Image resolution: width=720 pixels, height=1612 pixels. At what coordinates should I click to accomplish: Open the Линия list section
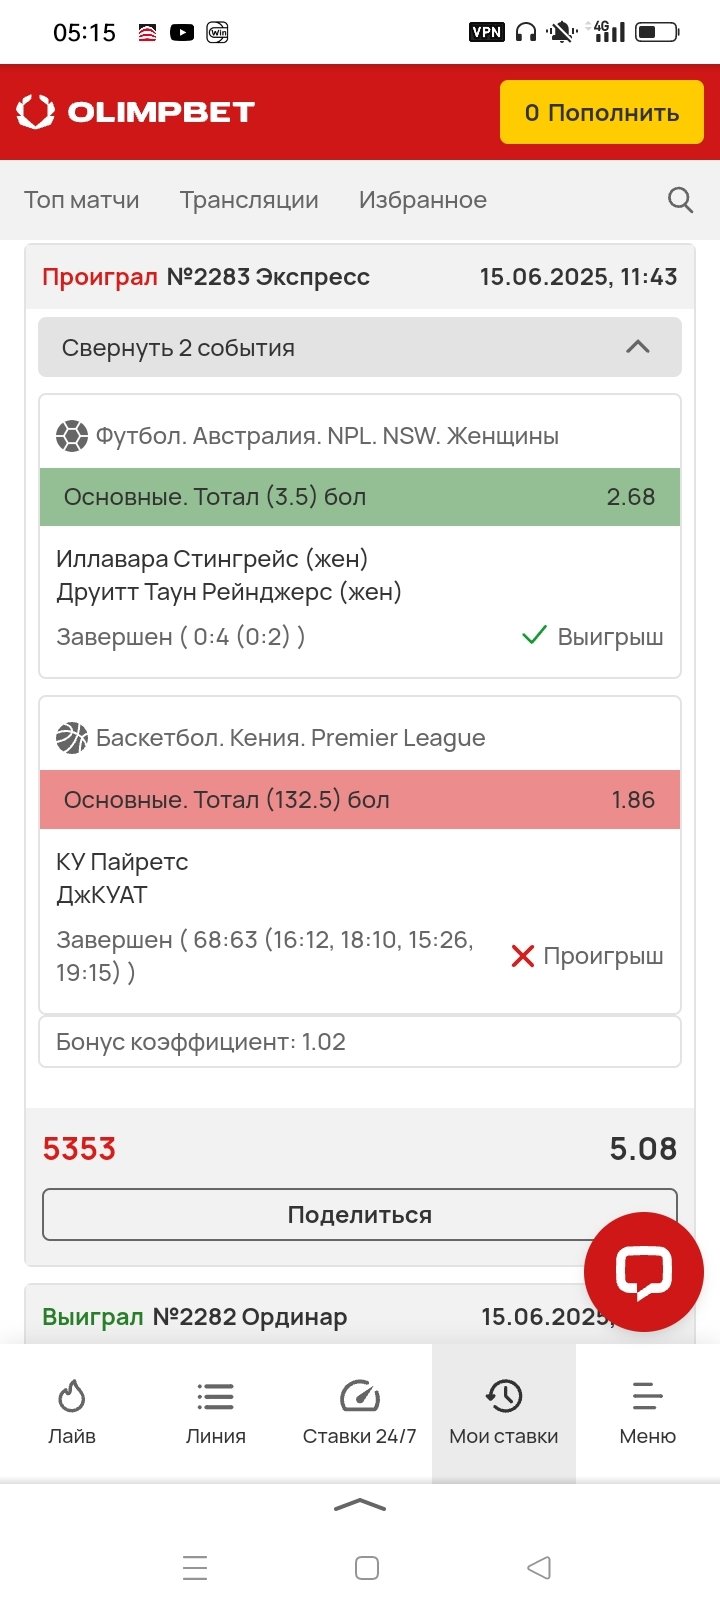216,1411
